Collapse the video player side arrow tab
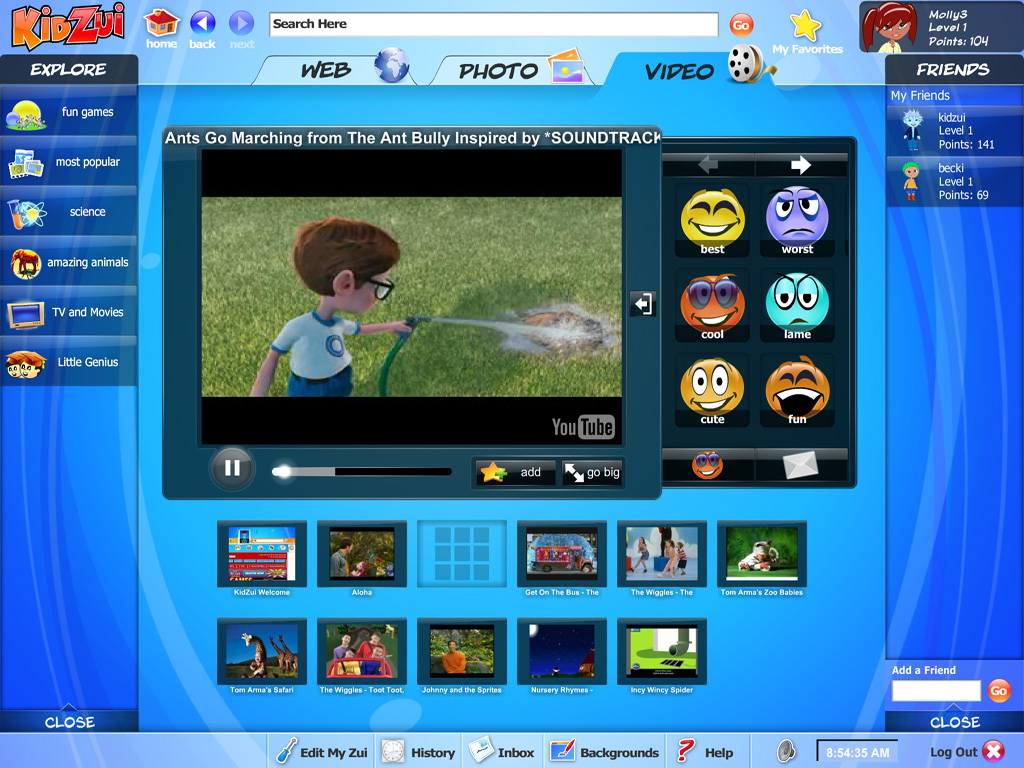Image resolution: width=1024 pixels, height=768 pixels. (643, 305)
